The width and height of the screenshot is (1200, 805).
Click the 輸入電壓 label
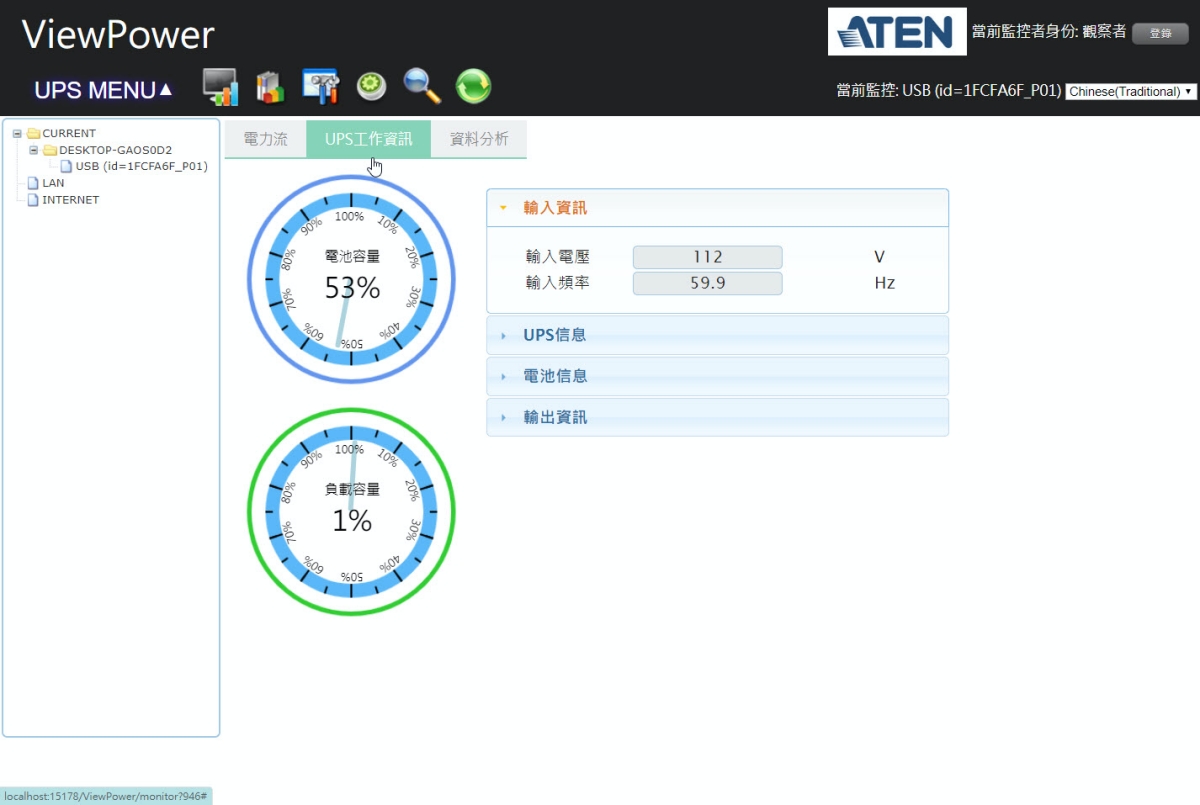(x=558, y=257)
